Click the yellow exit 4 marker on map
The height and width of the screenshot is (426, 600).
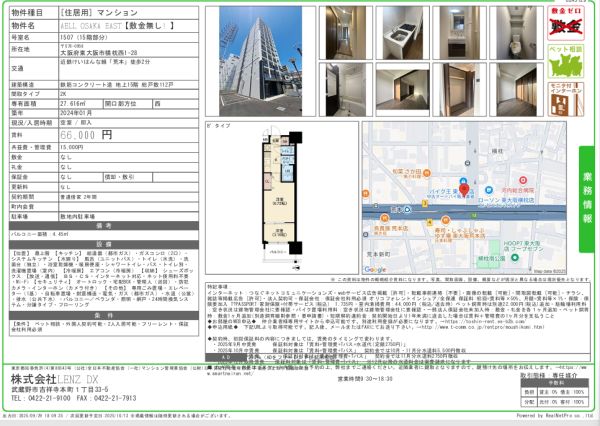429,222
